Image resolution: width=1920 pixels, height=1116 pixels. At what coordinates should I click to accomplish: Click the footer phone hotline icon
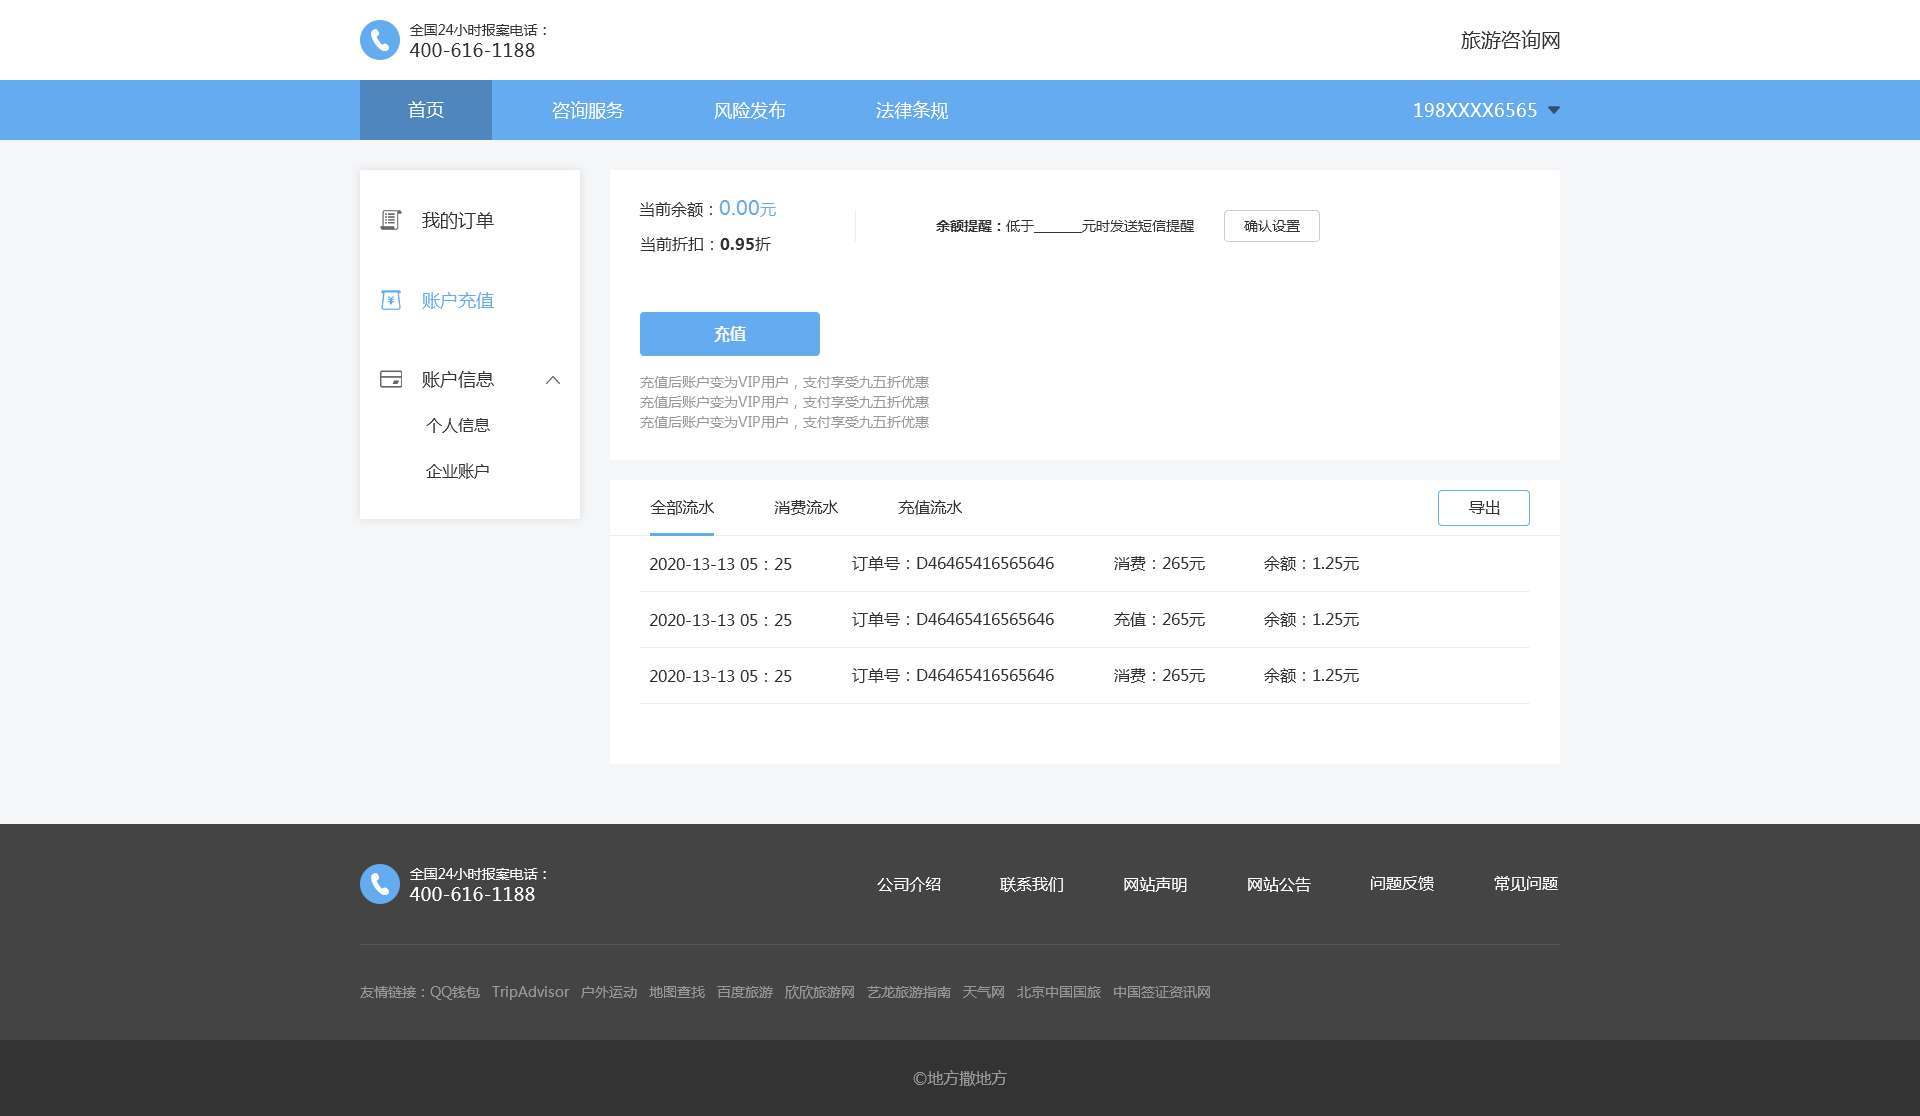click(x=379, y=884)
